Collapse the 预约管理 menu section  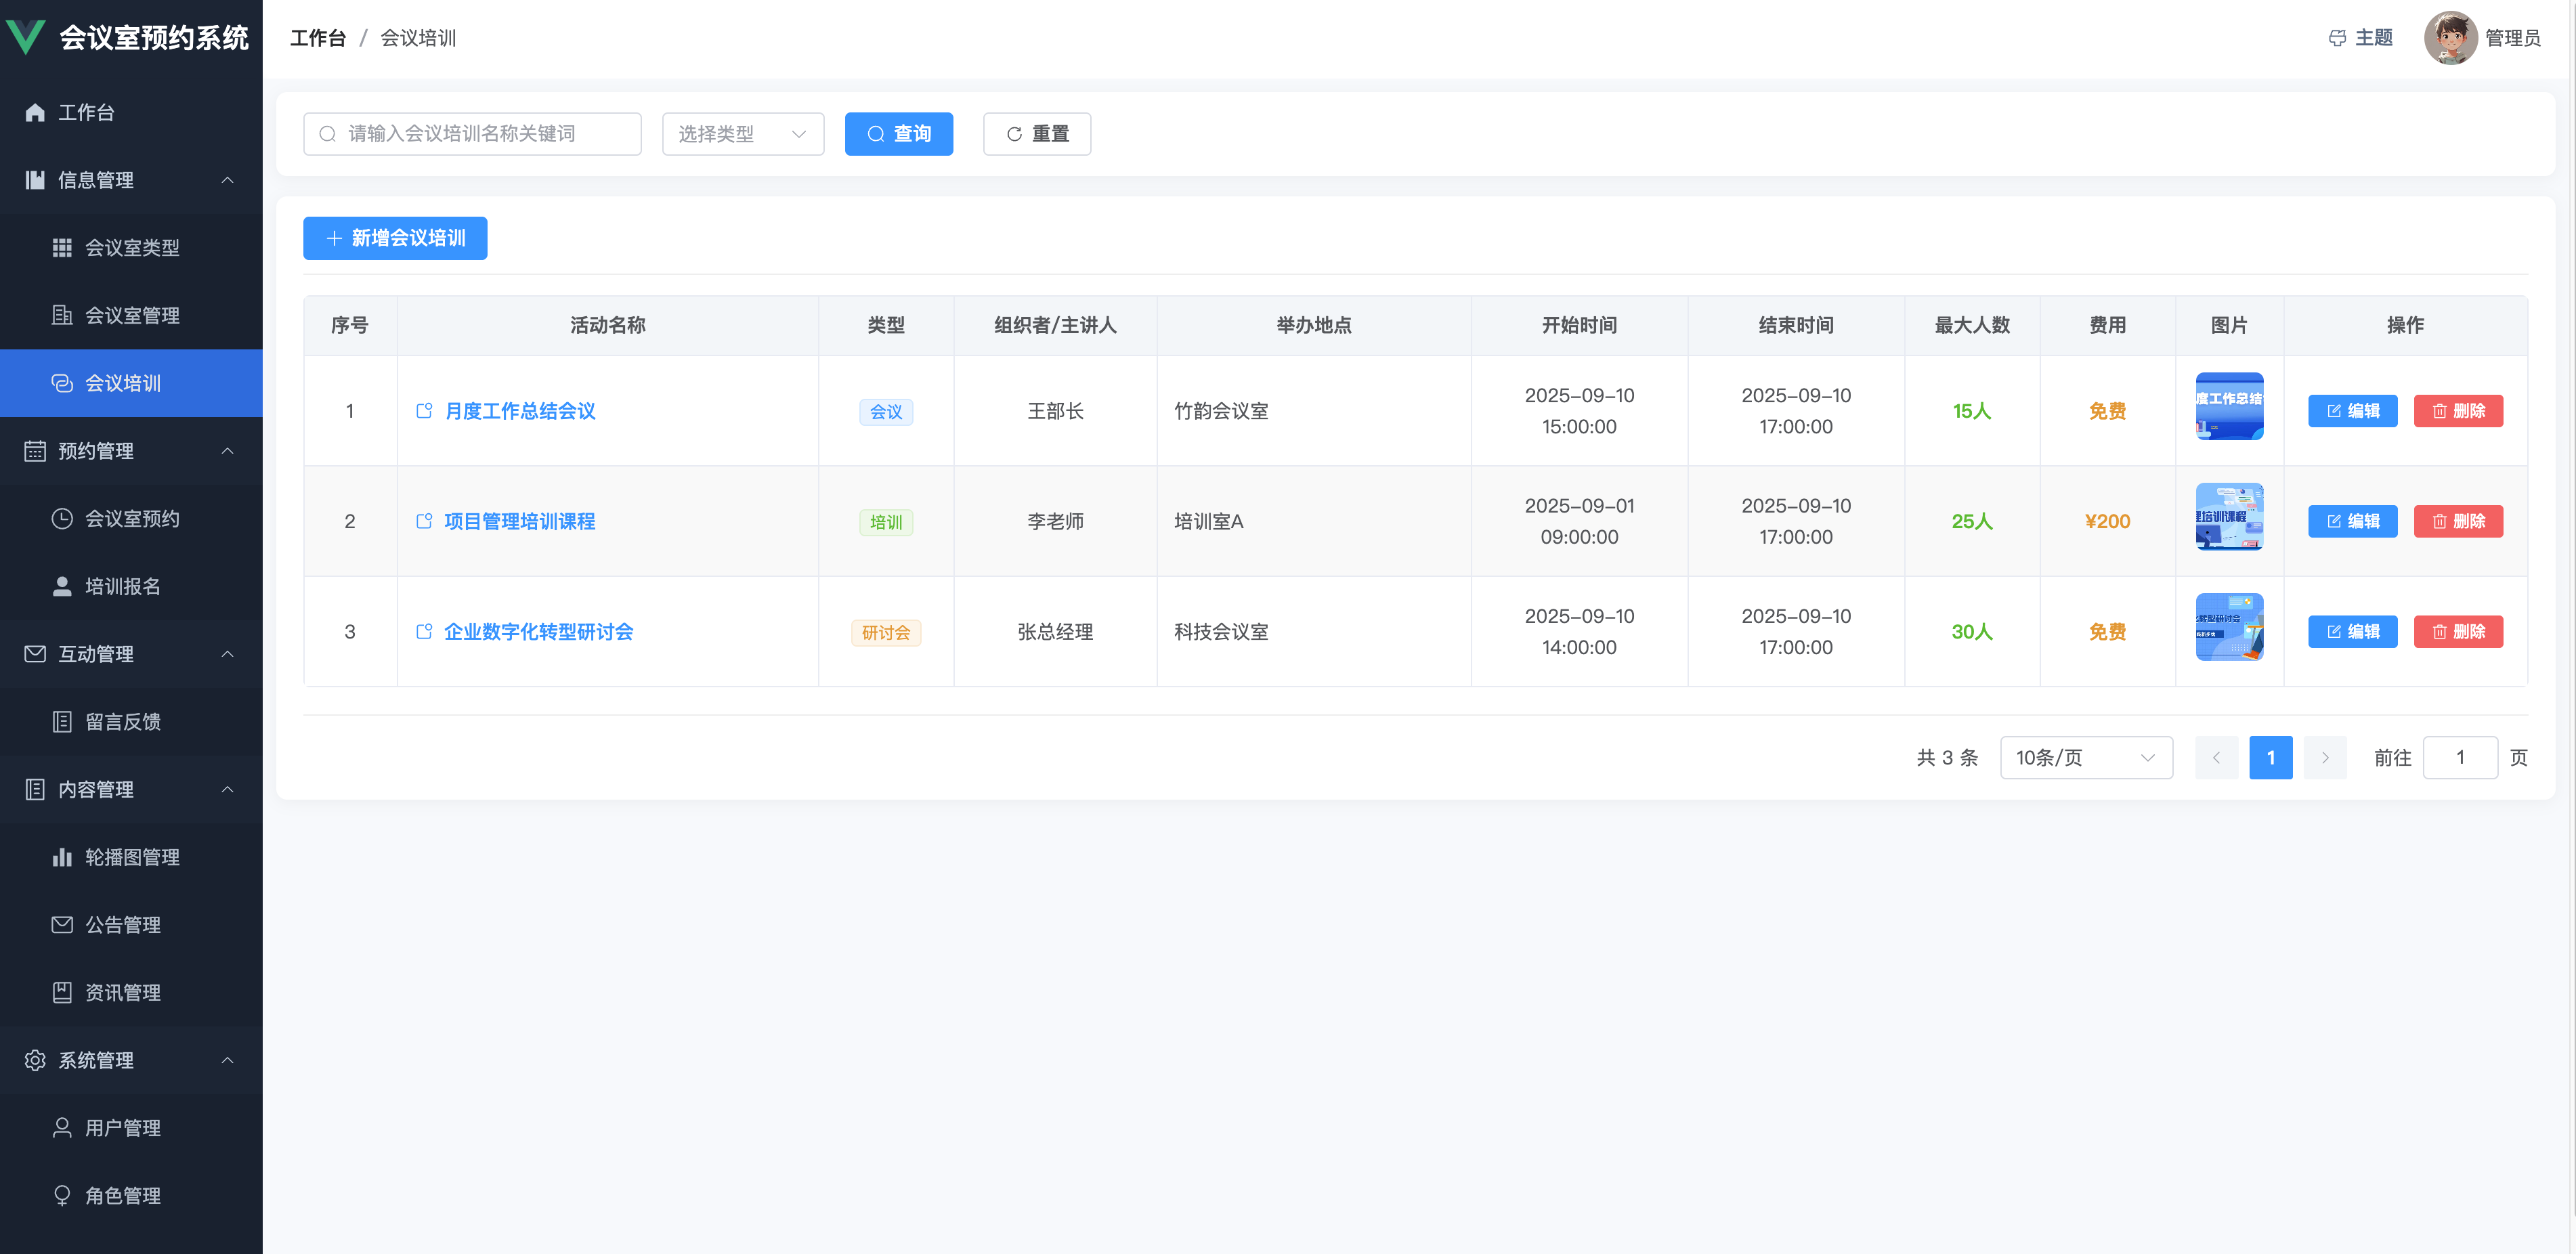pyautogui.click(x=227, y=451)
